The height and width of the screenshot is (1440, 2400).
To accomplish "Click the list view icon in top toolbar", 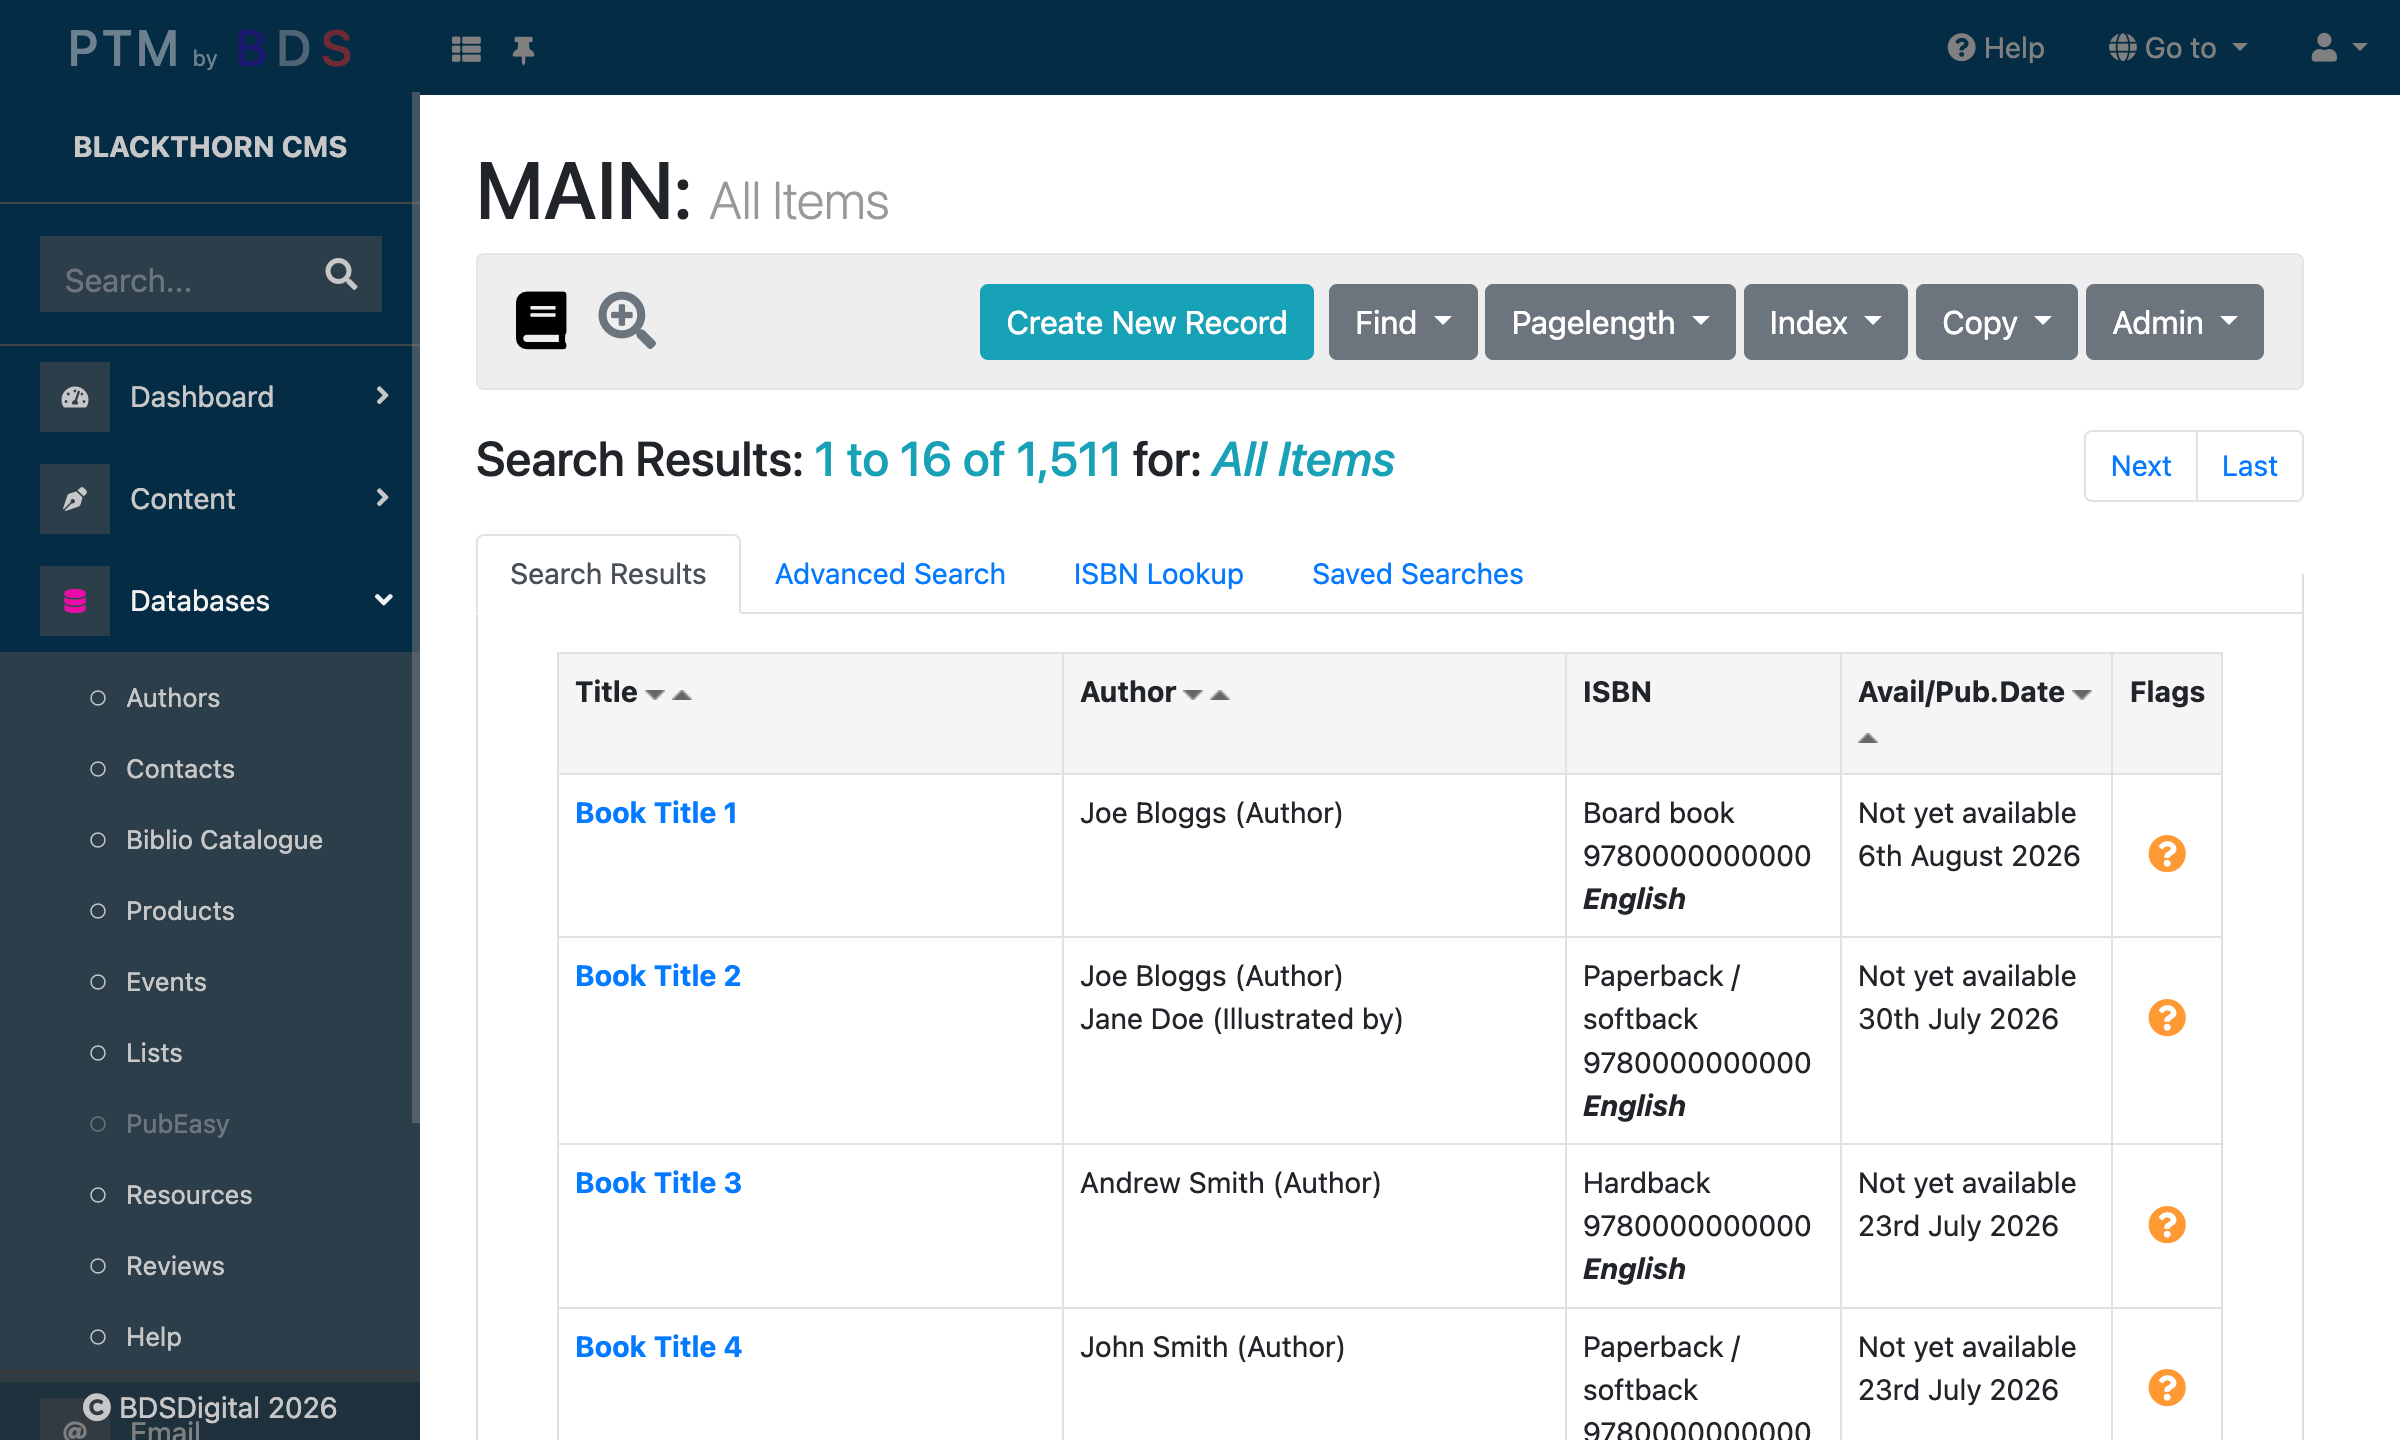I will pos(466,48).
